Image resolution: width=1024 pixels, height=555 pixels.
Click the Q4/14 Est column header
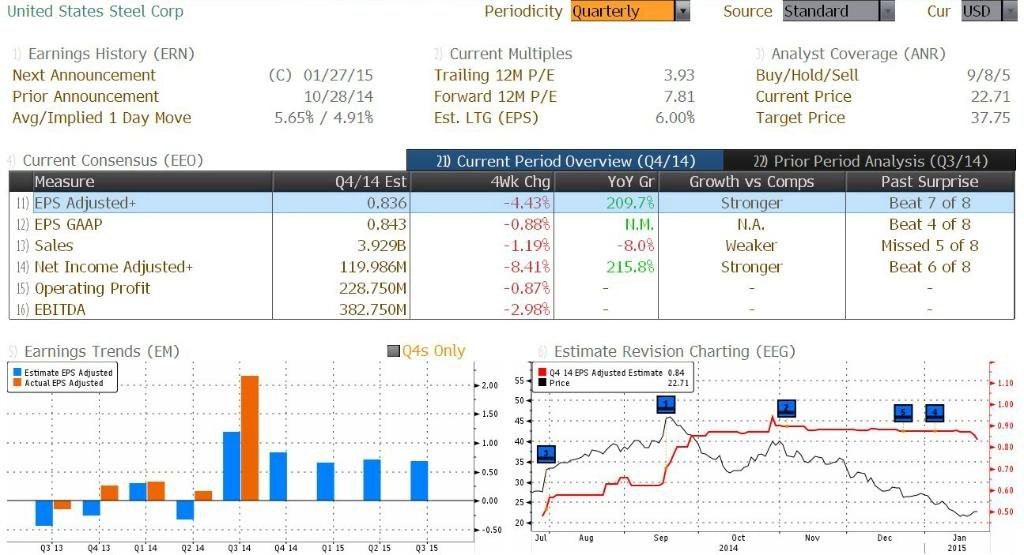[341, 182]
